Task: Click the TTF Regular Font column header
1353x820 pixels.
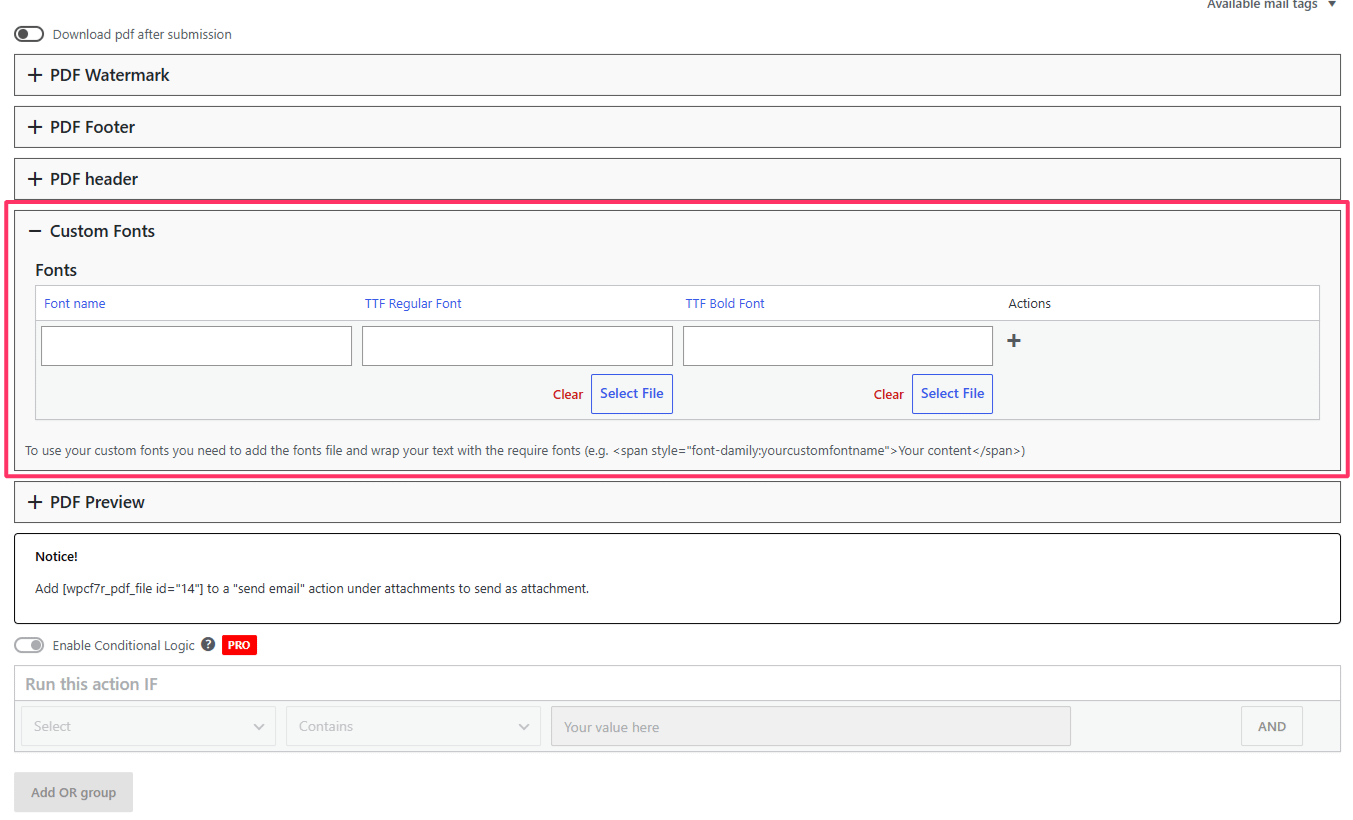Action: 413,304
